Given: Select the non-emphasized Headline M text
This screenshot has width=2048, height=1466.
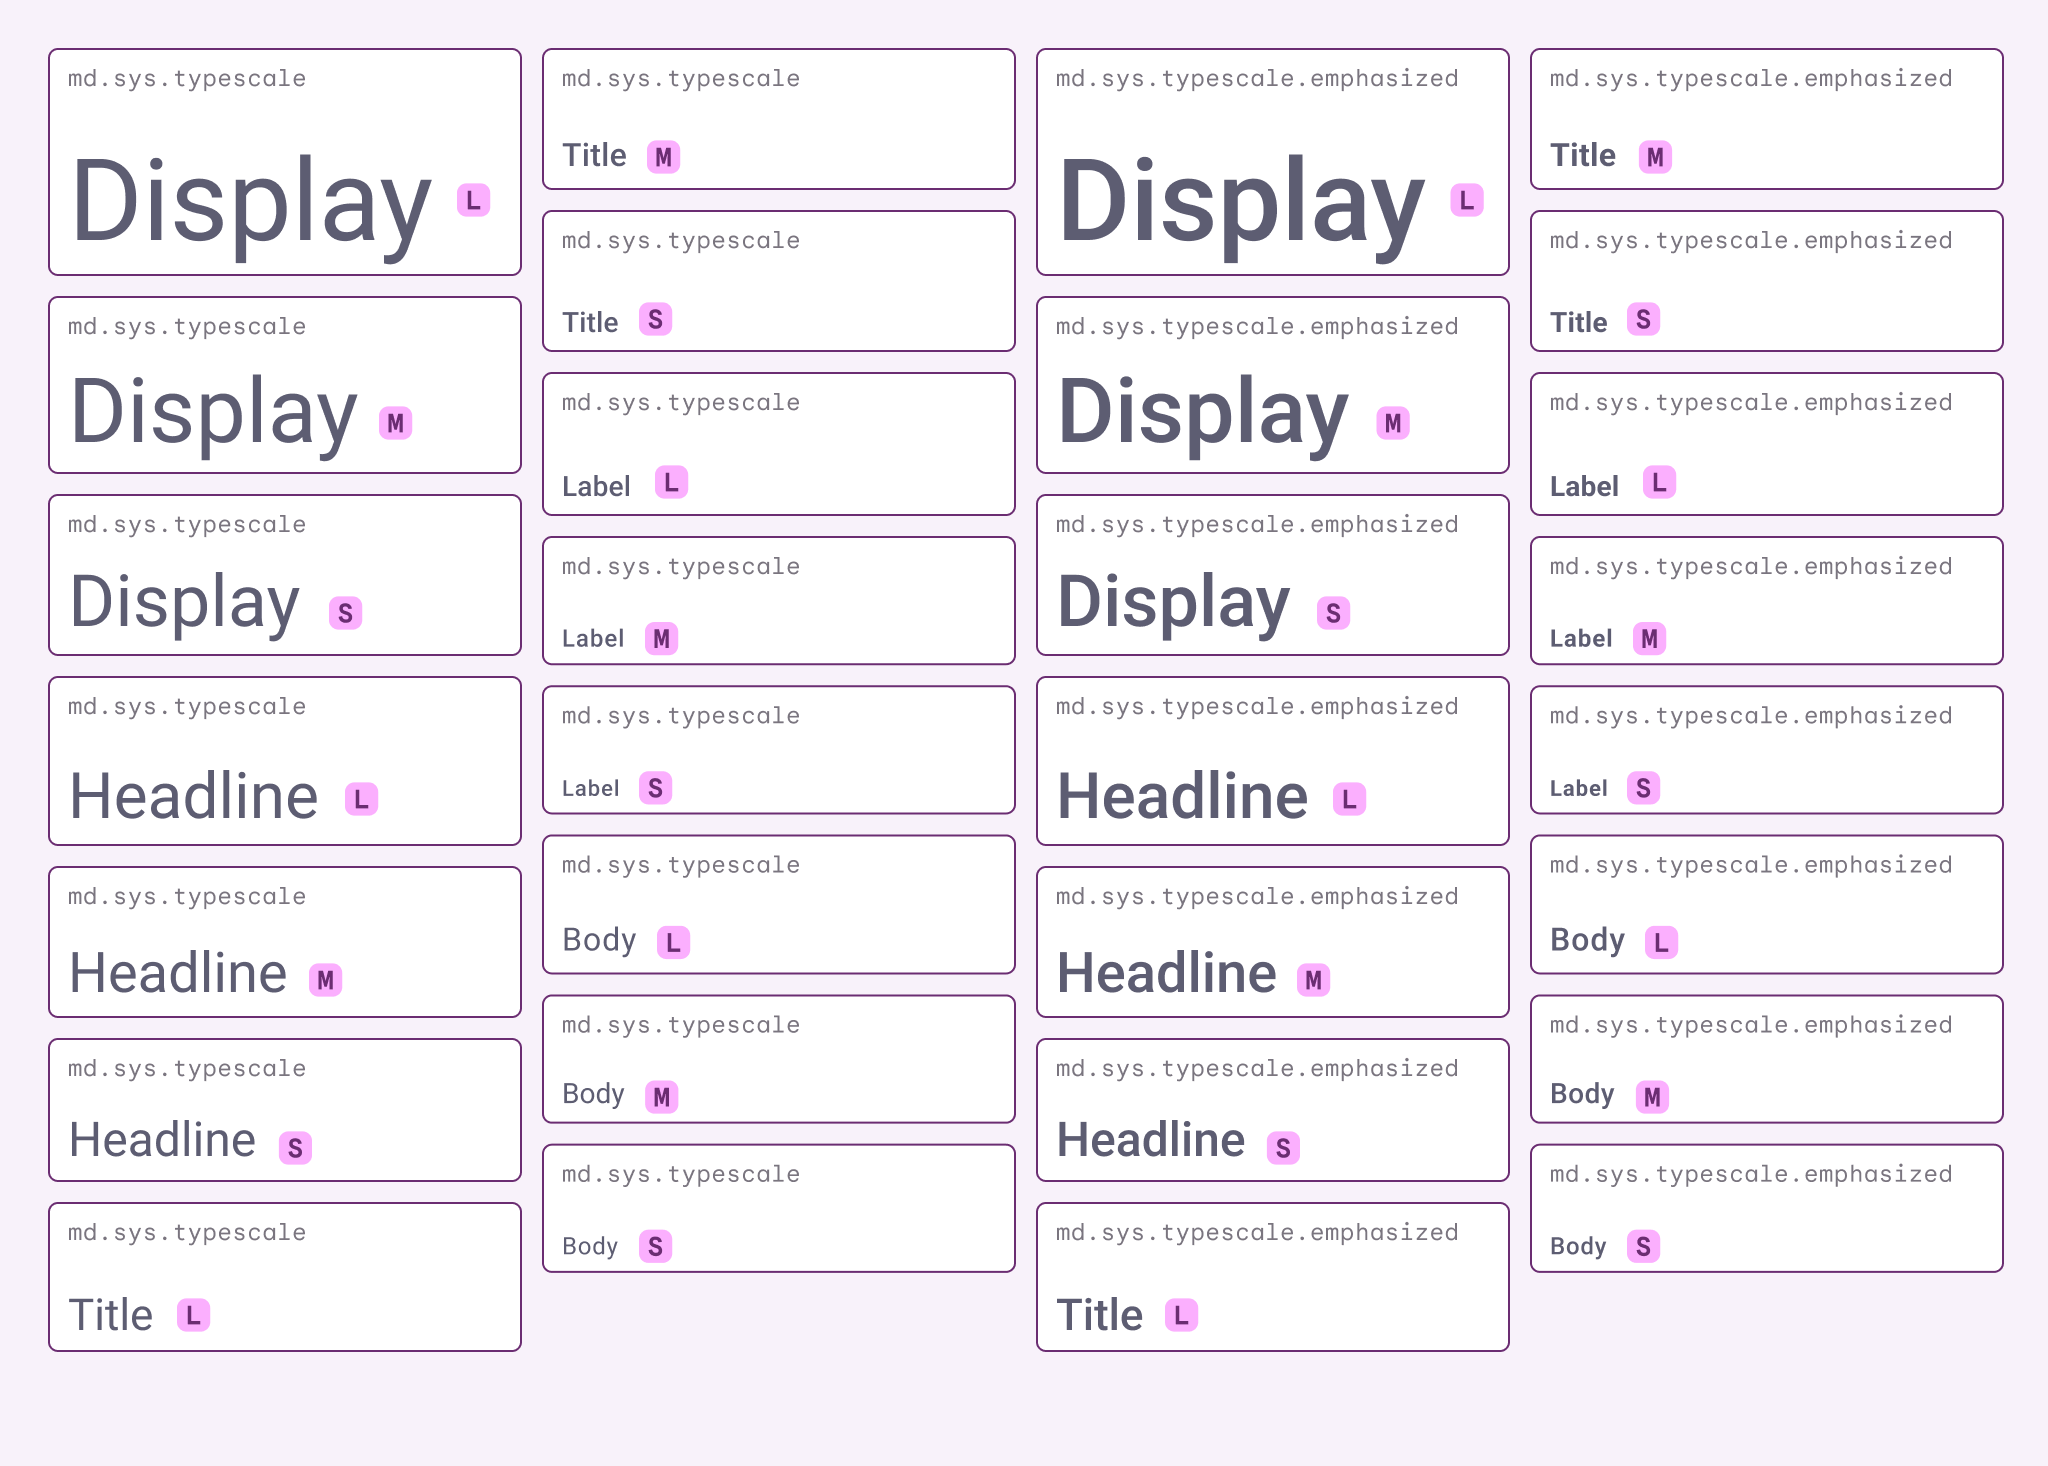Looking at the screenshot, I should pos(178,974).
